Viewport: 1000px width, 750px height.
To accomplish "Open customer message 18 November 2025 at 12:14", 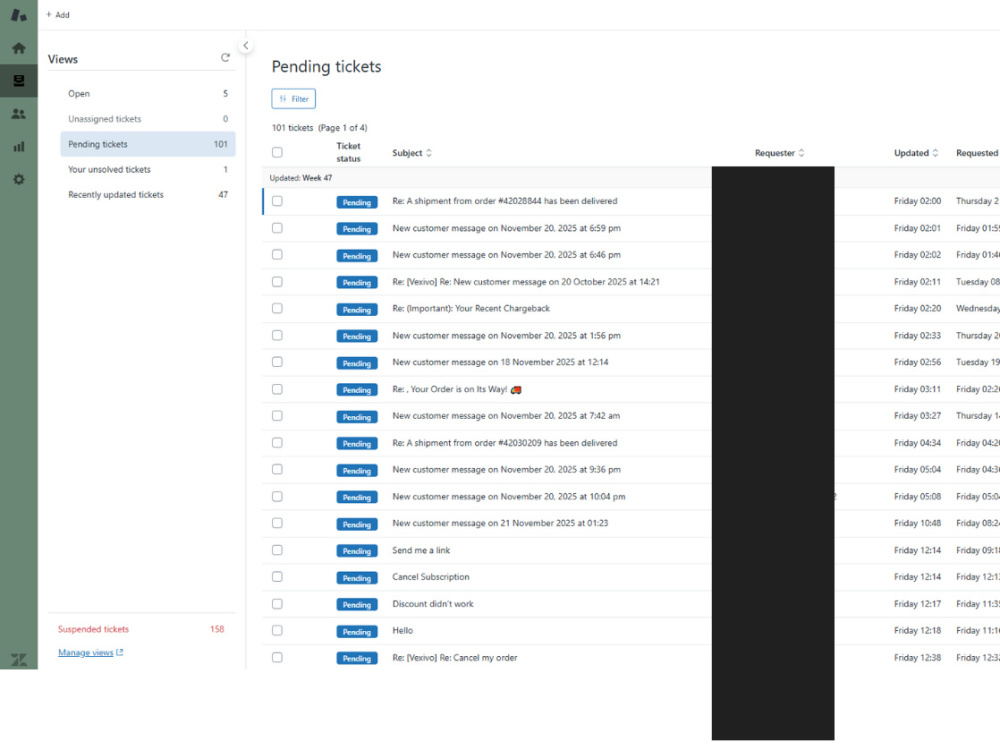I will click(500, 362).
